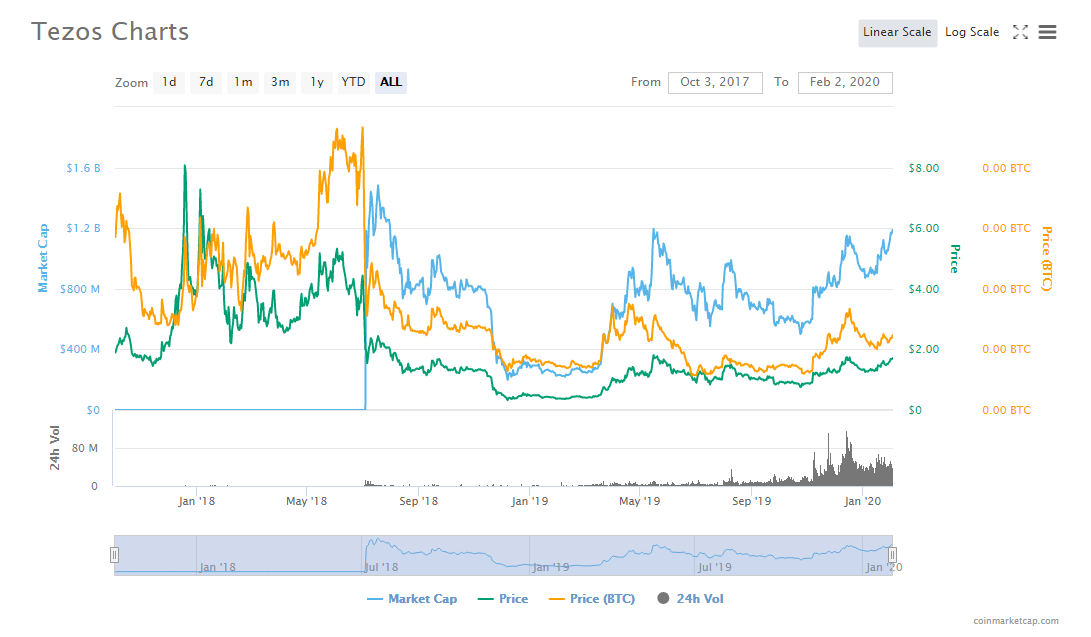
Task: Click the $6.00 price axis label
Action: (x=923, y=228)
